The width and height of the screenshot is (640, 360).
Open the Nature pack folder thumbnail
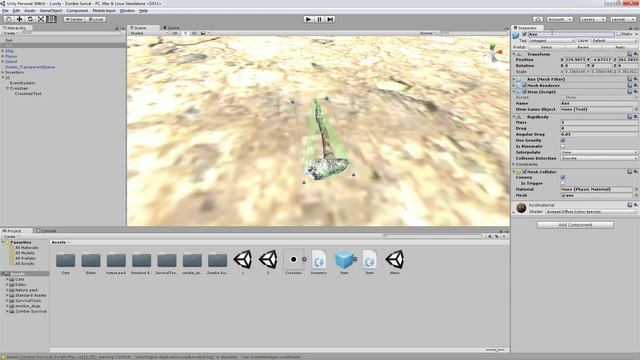pyautogui.click(x=116, y=262)
